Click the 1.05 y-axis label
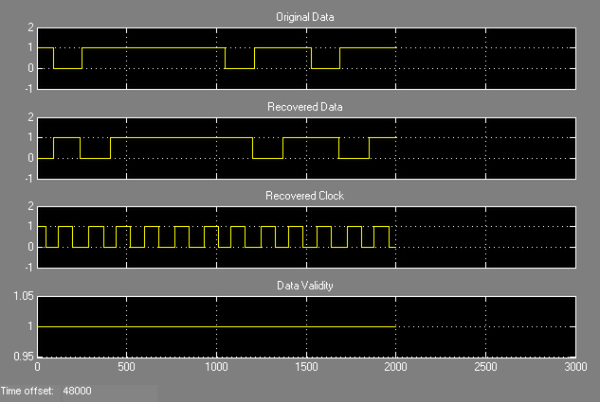The width and height of the screenshot is (600, 402). (x=23, y=296)
